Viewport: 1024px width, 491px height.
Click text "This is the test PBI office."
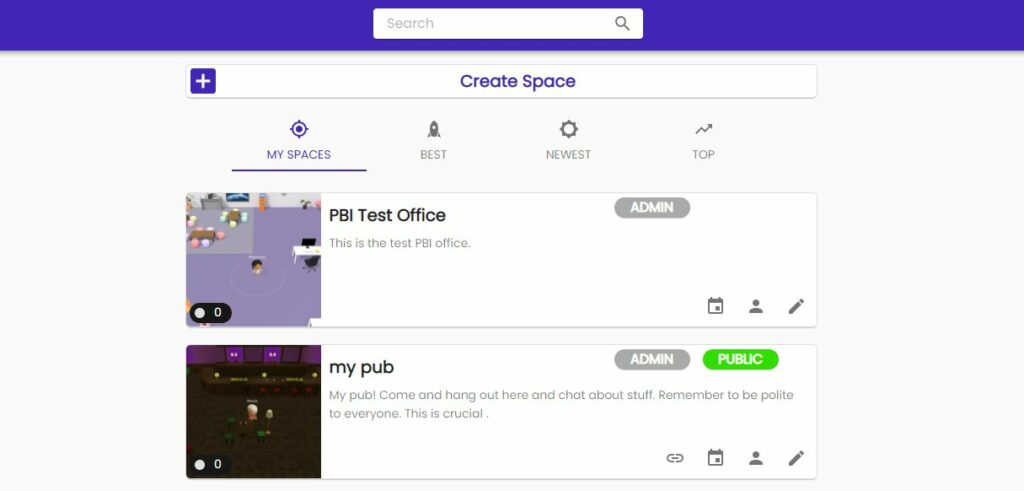400,243
